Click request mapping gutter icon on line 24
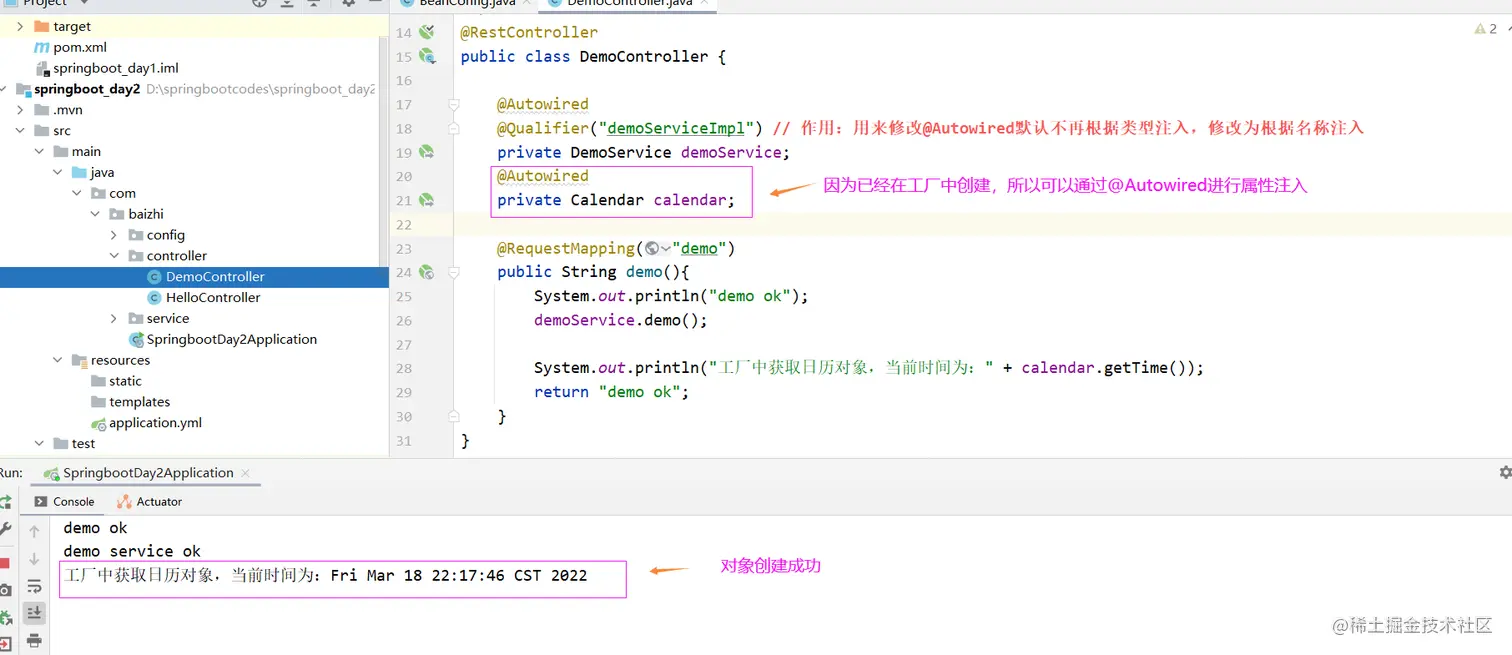Viewport: 1512px width, 655px height. coord(427,272)
